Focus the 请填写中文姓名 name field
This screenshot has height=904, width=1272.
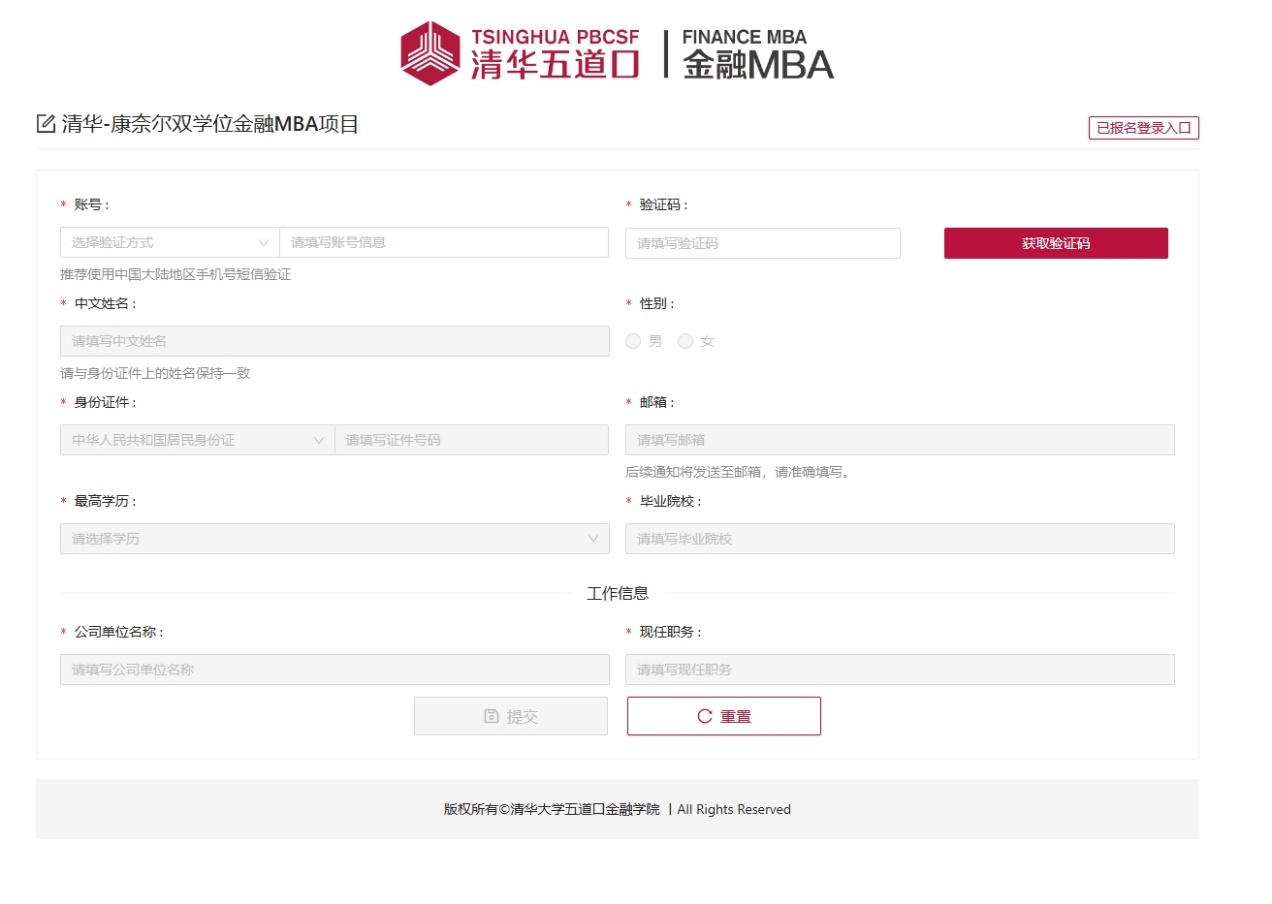pos(334,341)
